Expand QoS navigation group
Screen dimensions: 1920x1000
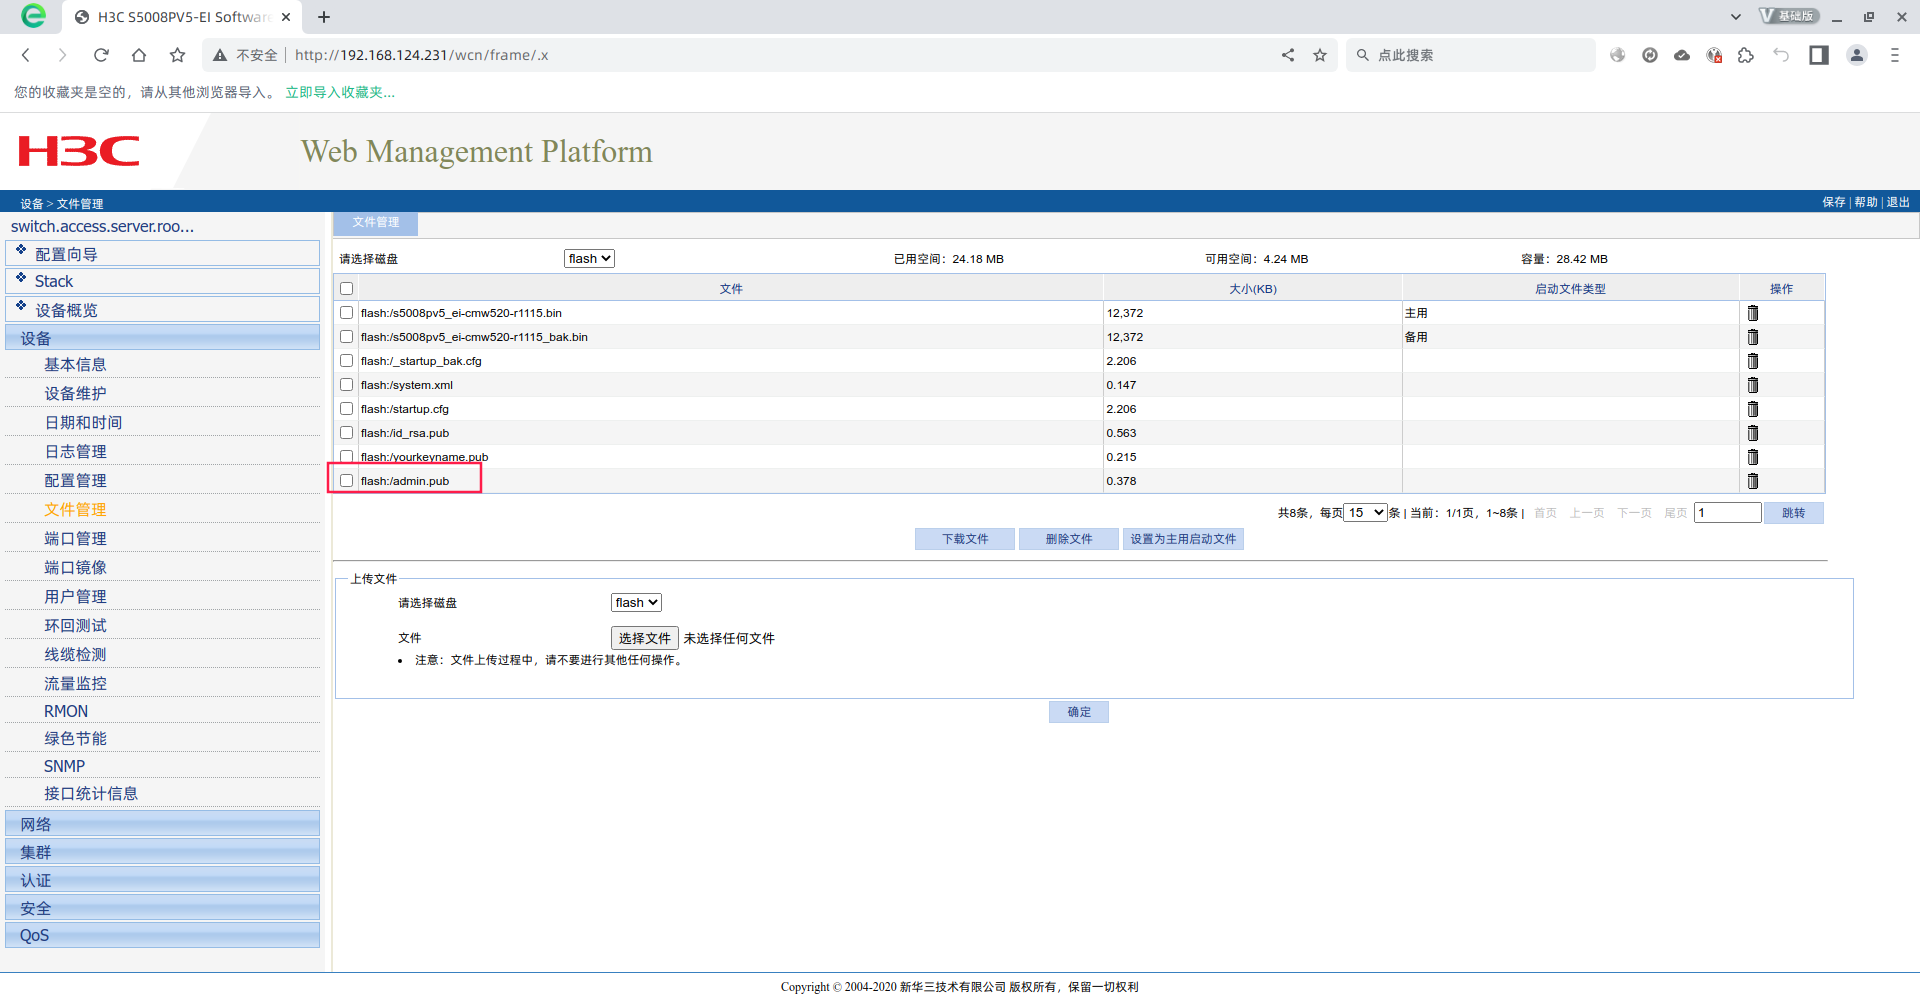163,935
